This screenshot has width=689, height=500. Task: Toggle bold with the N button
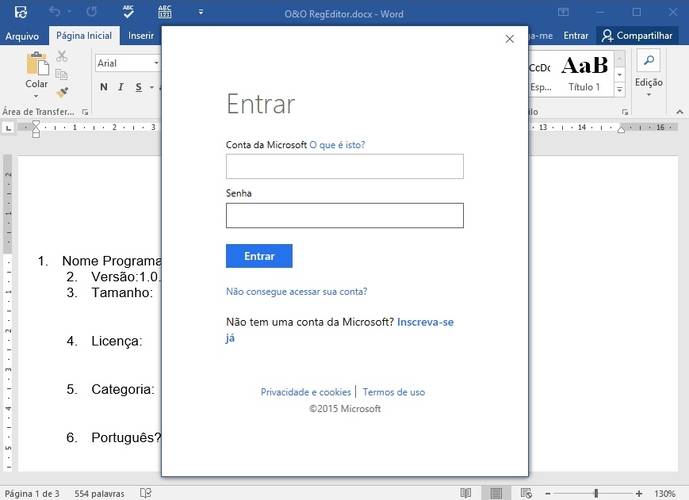[x=104, y=87]
